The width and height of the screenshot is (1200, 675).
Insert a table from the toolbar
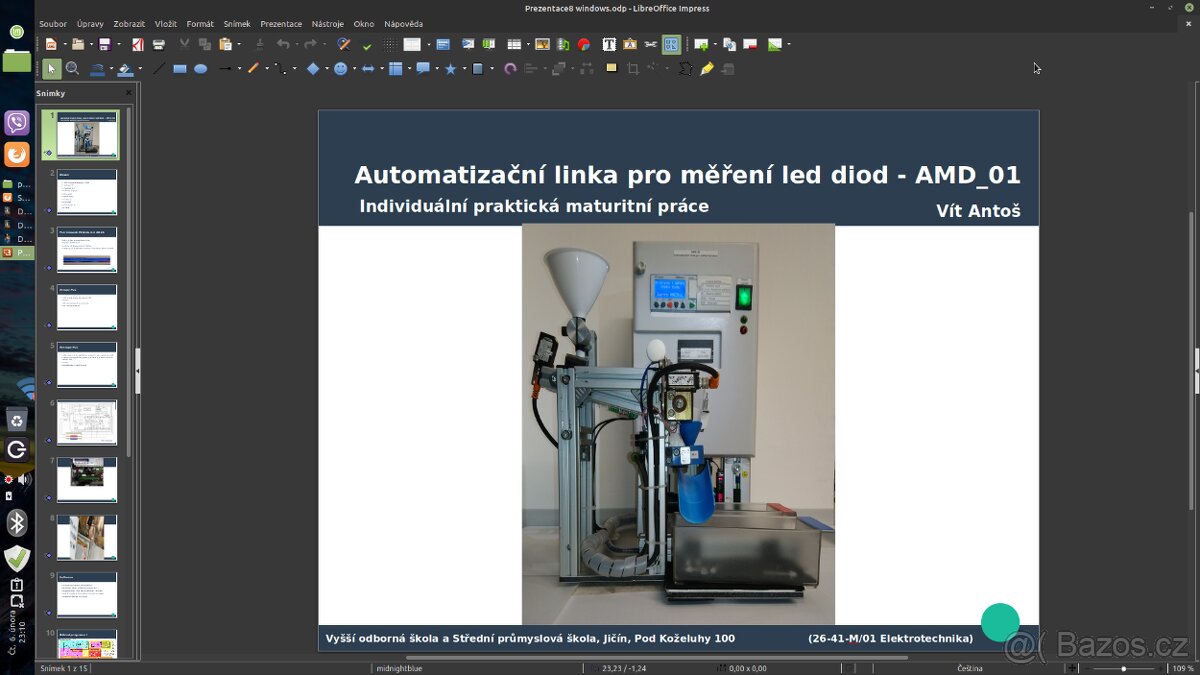tap(514, 44)
